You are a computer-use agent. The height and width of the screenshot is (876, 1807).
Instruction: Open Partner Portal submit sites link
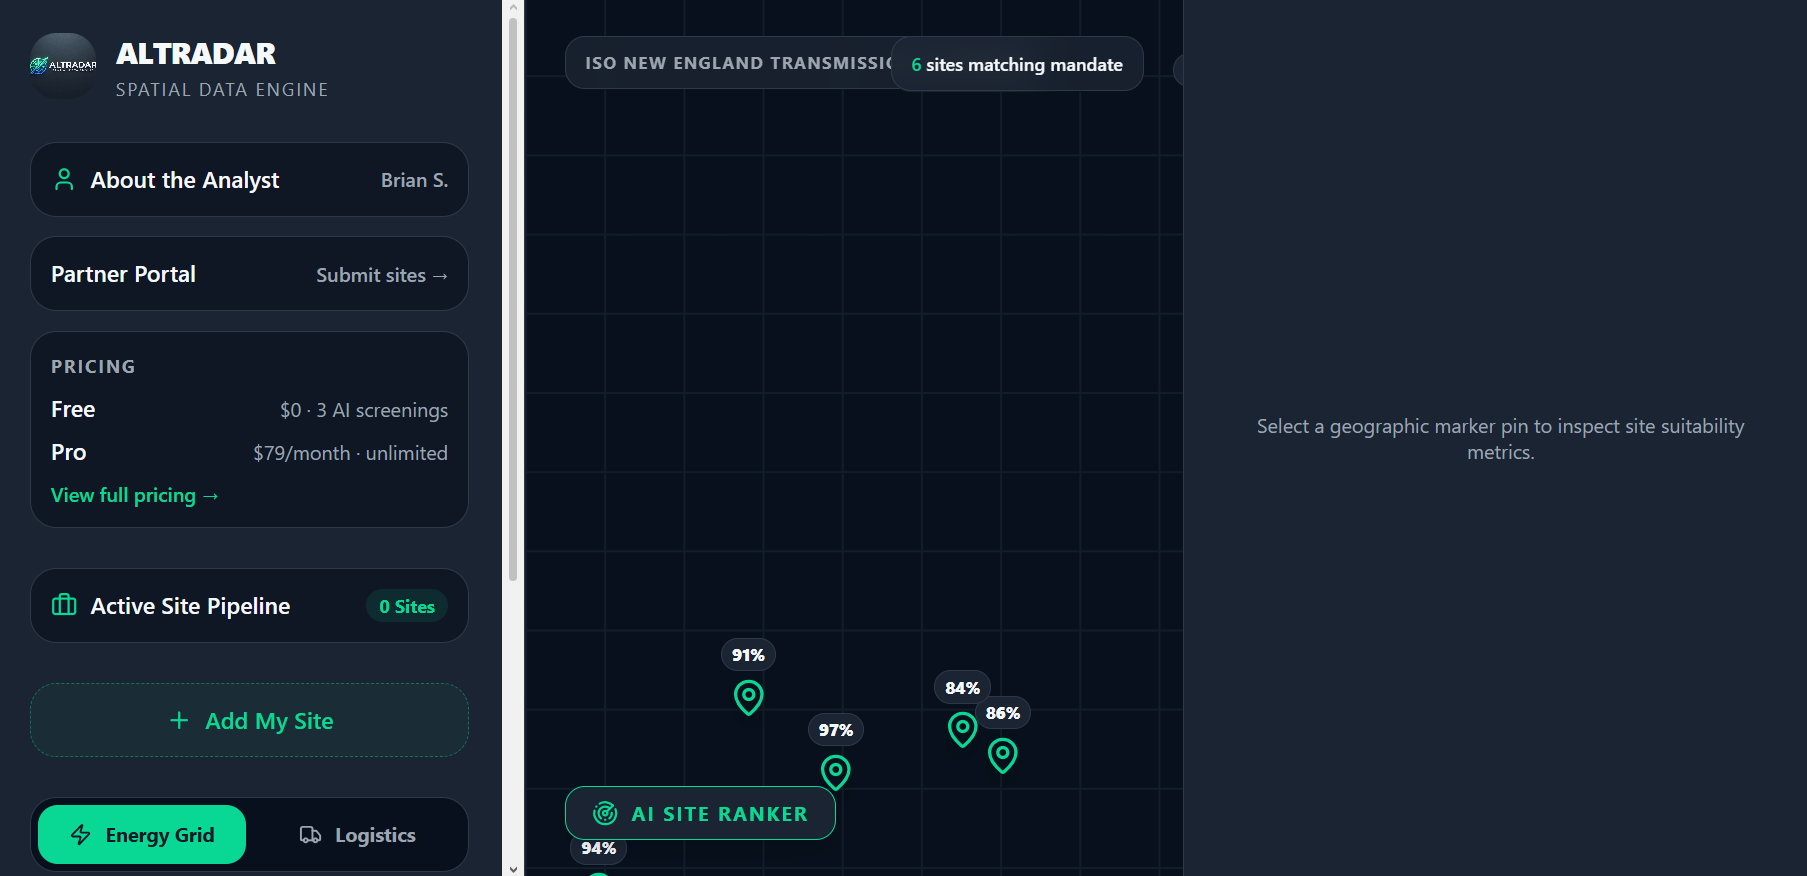coord(382,275)
